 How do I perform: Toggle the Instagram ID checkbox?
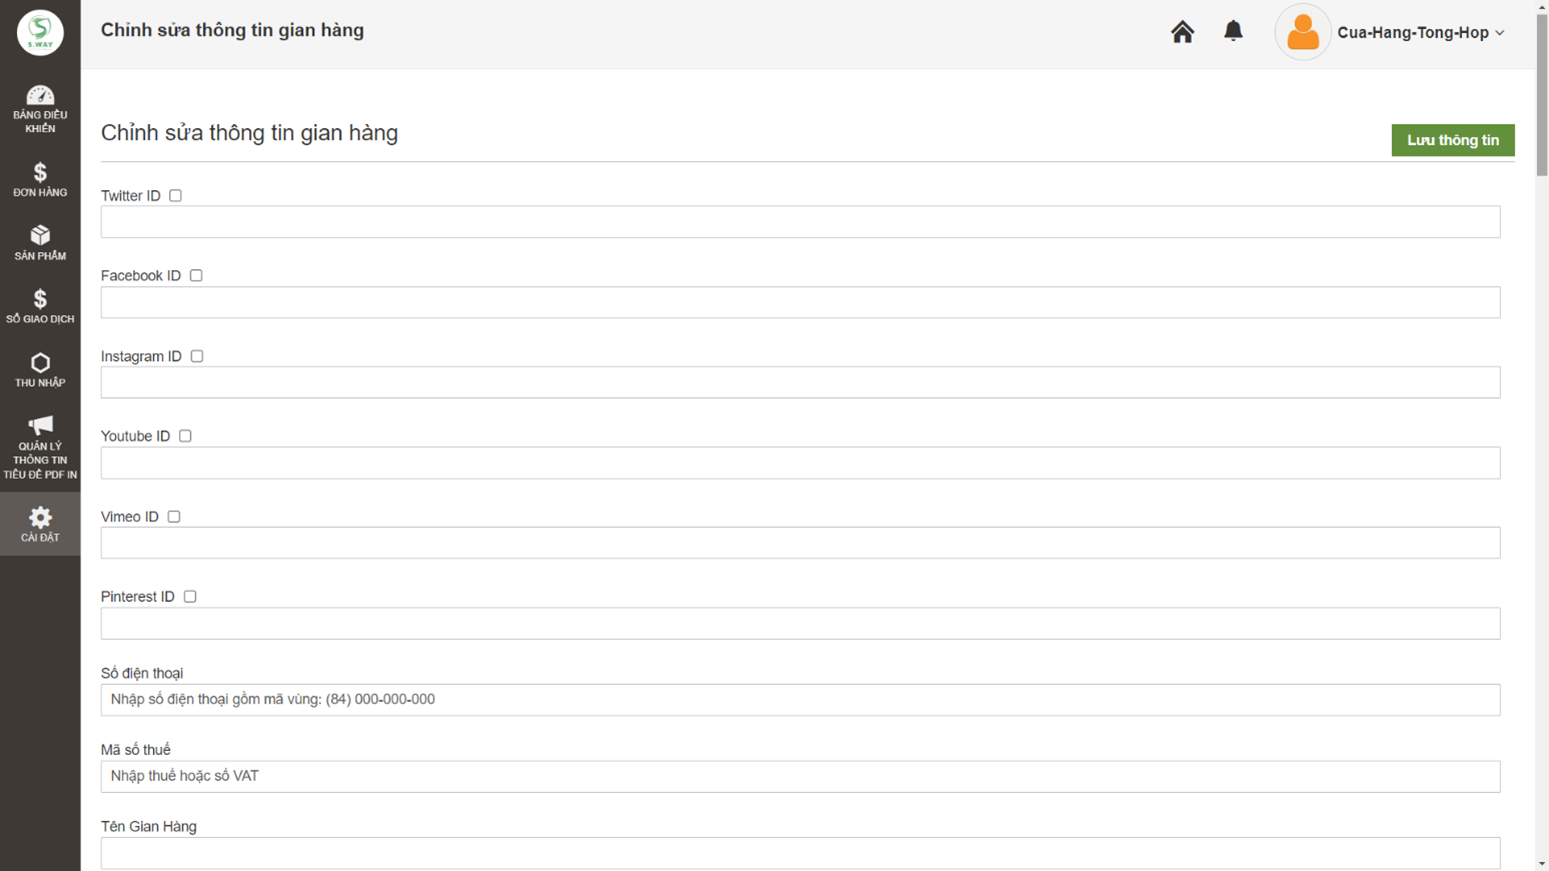[197, 356]
